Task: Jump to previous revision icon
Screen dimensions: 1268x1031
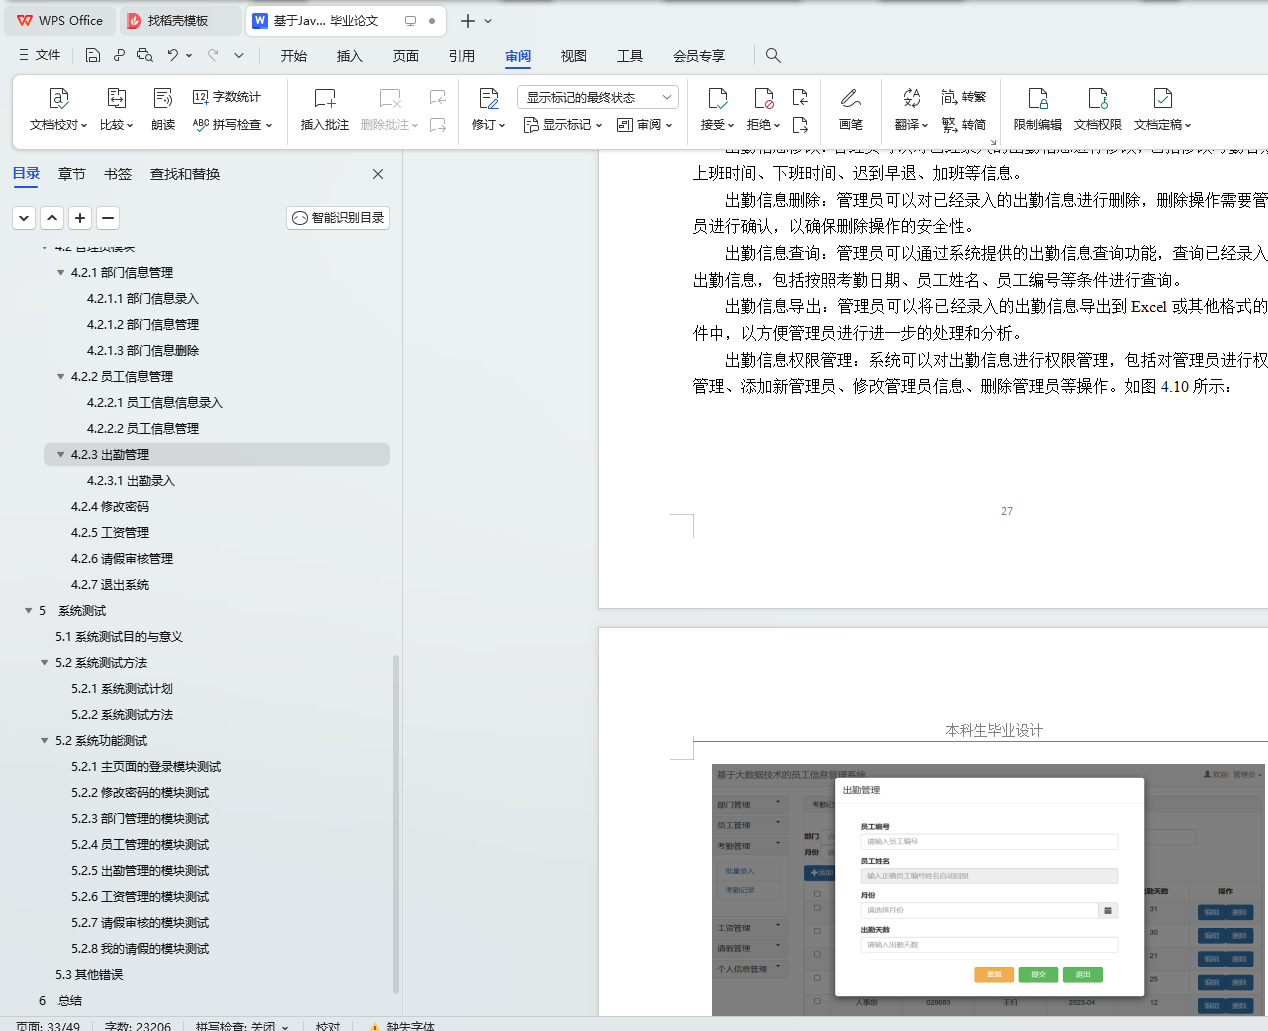Action: tap(800, 97)
